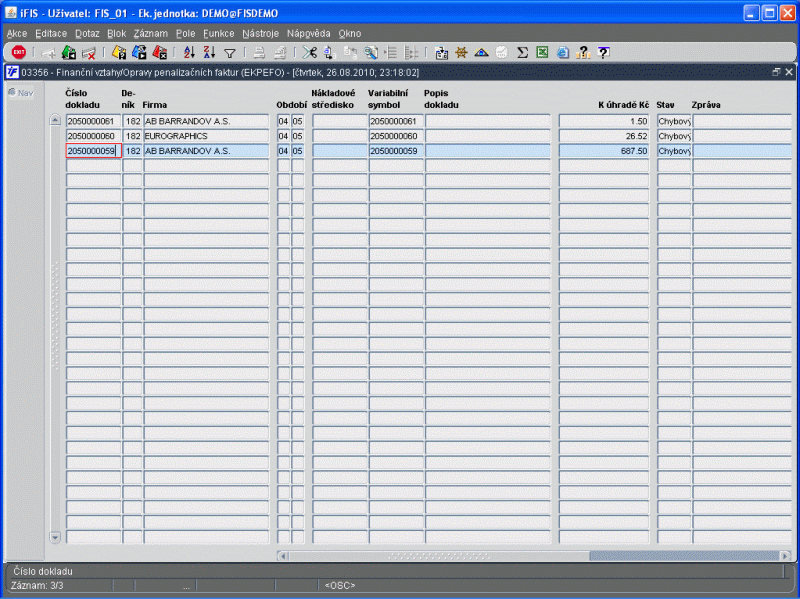Click the orange ship wheel icon

[461, 52]
